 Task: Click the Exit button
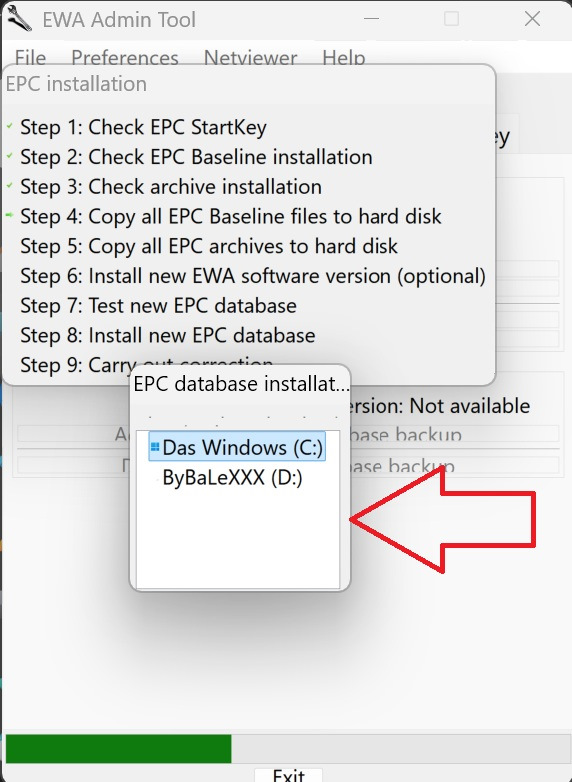288,775
